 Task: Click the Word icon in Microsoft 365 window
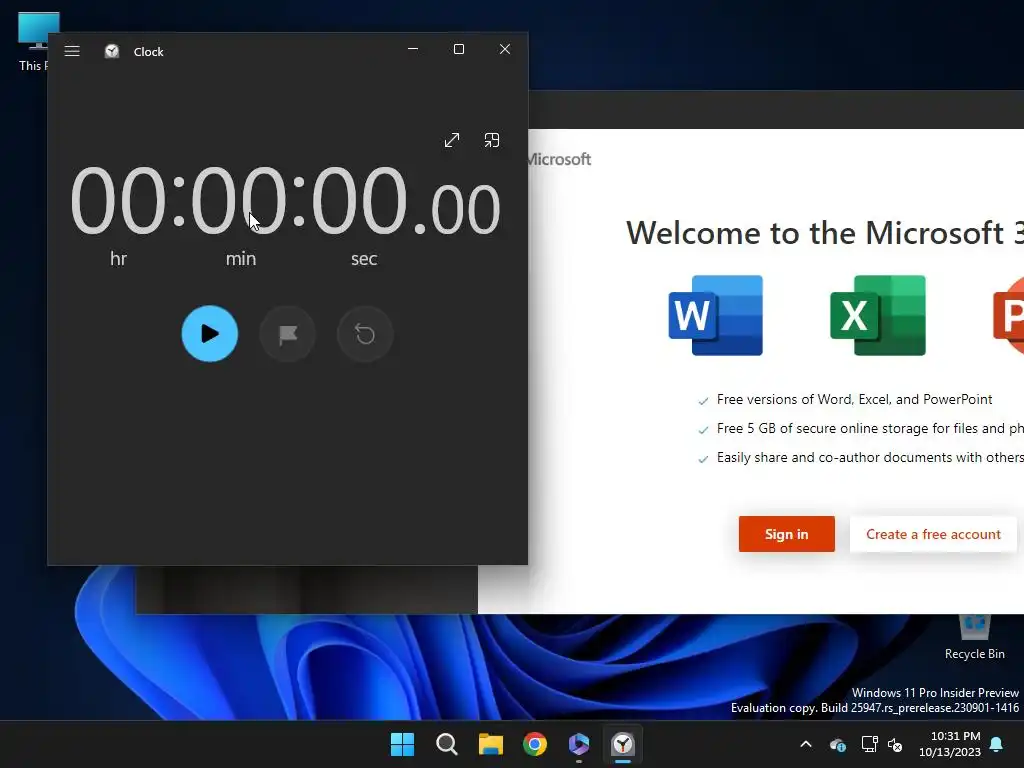[716, 315]
